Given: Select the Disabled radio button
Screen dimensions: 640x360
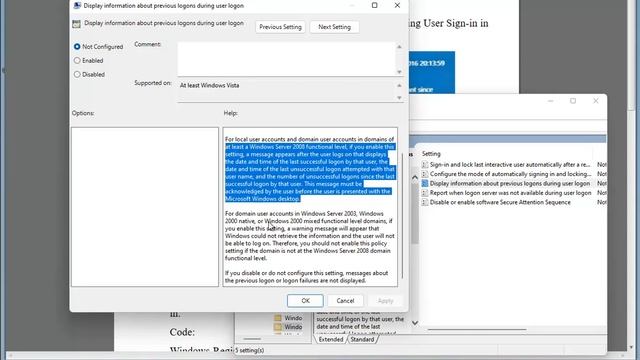Looking at the screenshot, I should (x=77, y=75).
